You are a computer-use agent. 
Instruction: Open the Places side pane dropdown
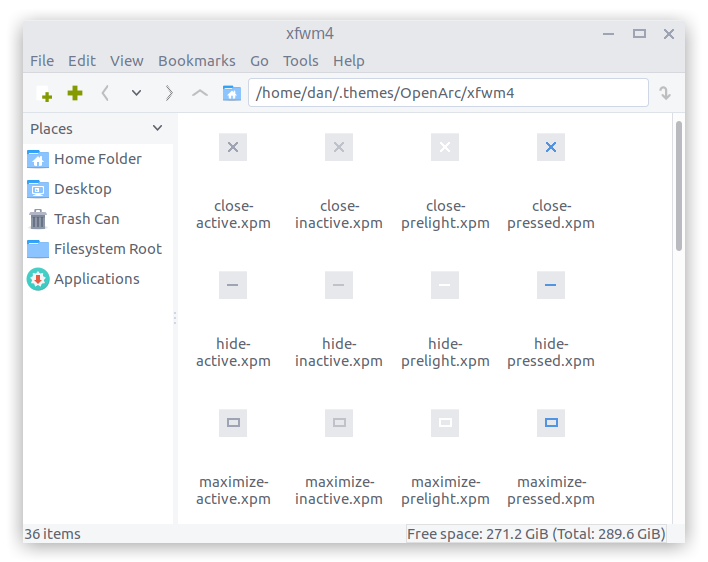point(158,128)
